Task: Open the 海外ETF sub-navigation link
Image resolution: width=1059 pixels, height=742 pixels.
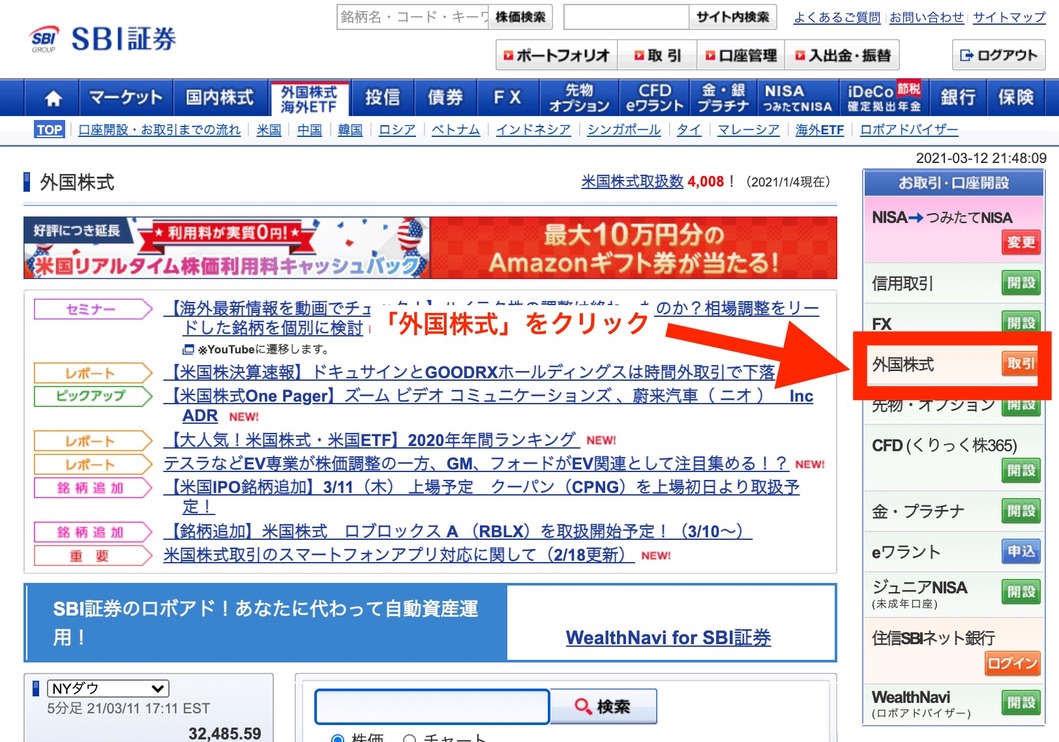Action: pyautogui.click(x=820, y=130)
